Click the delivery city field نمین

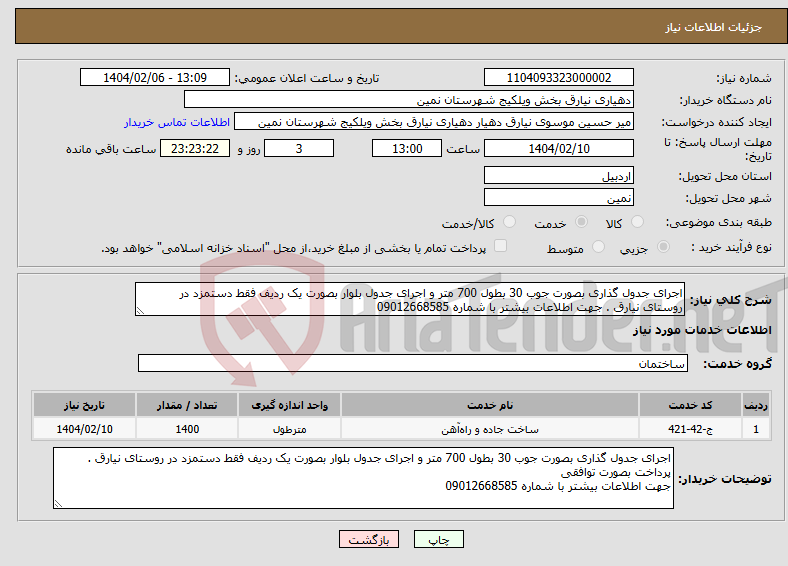pyautogui.click(x=558, y=197)
